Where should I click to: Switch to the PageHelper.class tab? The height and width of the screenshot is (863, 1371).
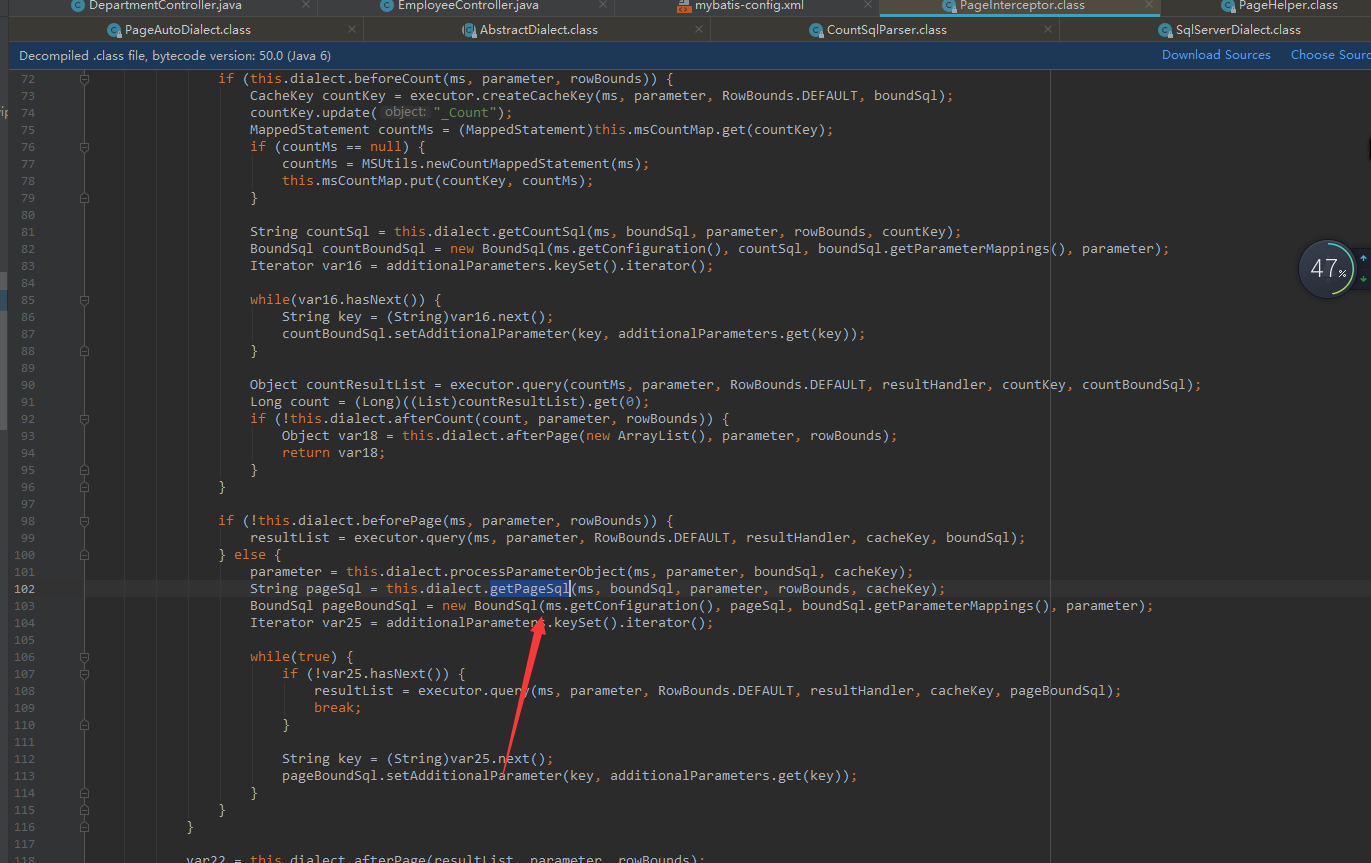click(x=1287, y=6)
